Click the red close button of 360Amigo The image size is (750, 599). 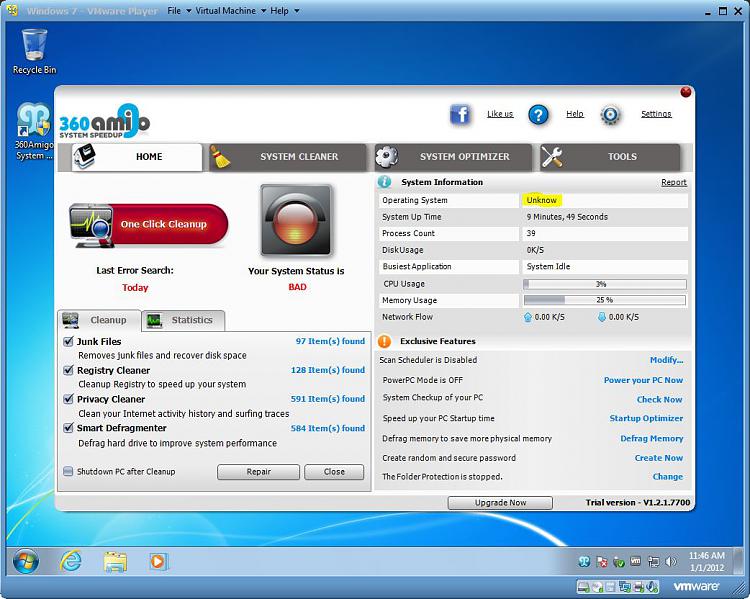click(x=685, y=92)
